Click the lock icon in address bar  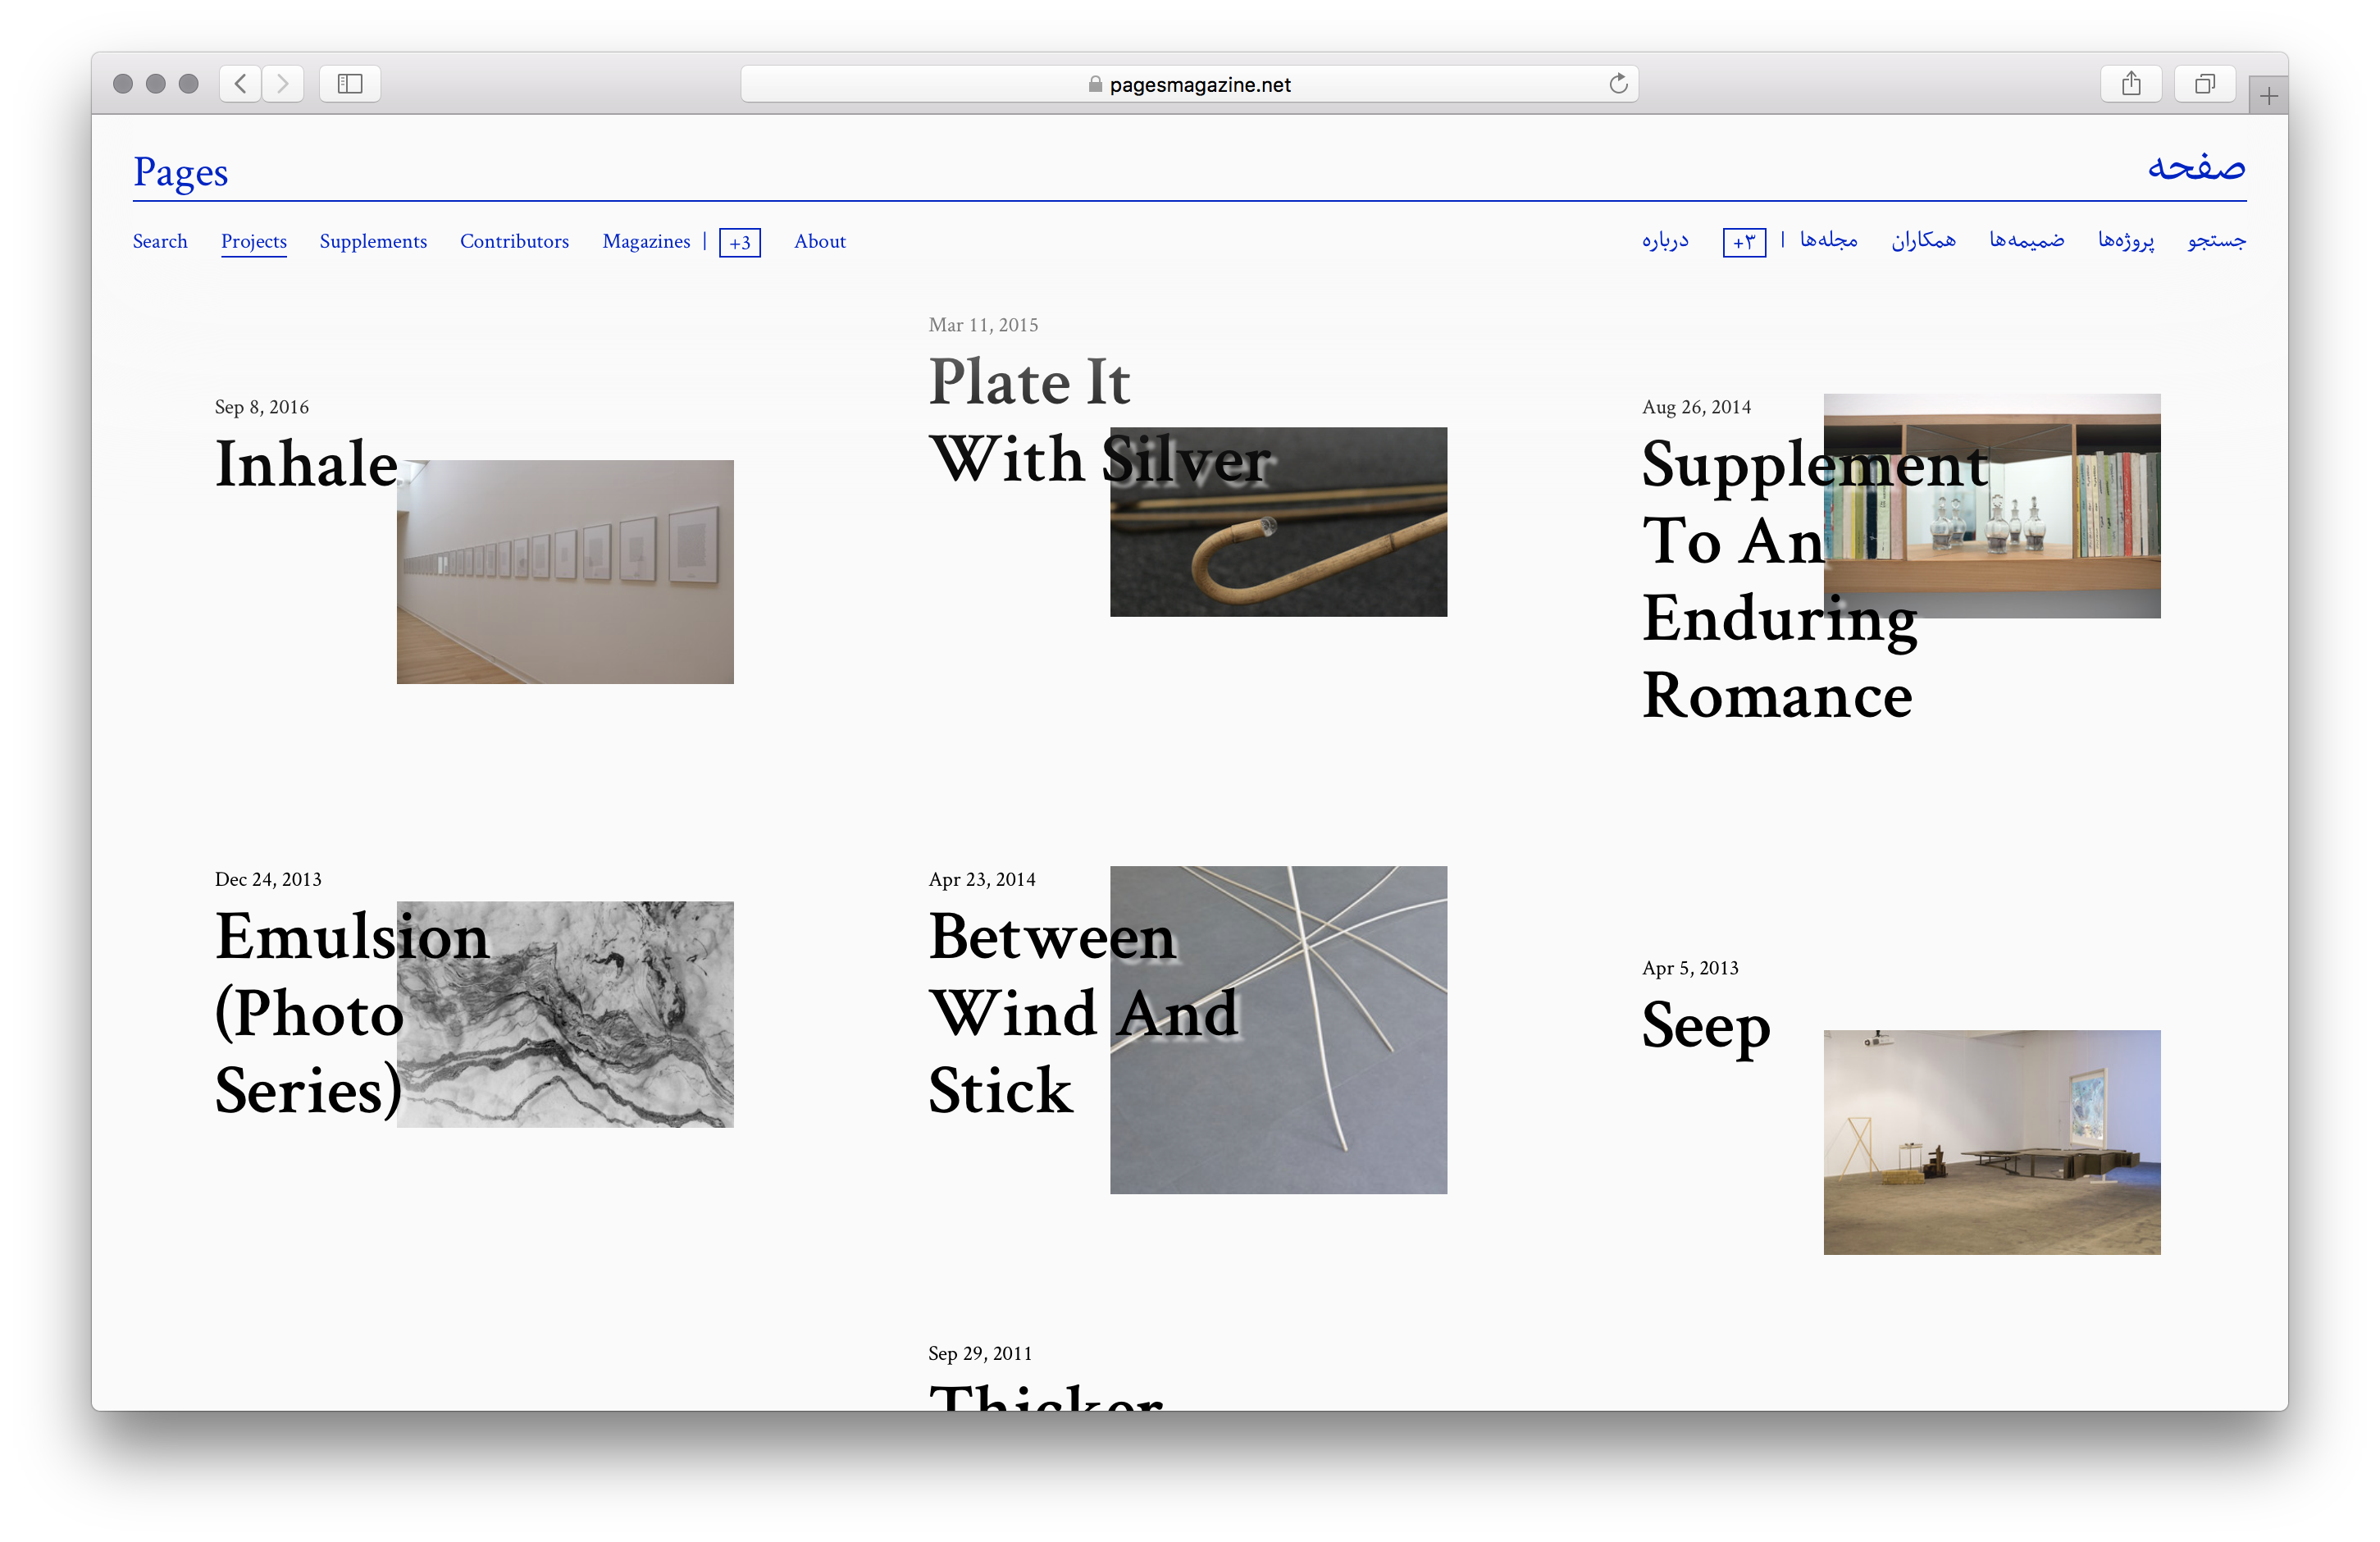(1095, 85)
